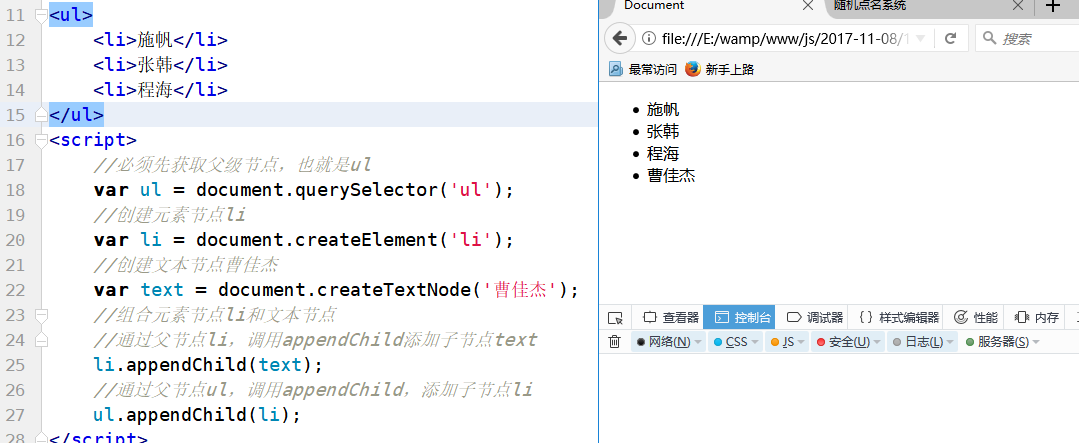Open a new tab with the plus button
This screenshot has height=443, width=1079.
[x=1052, y=6]
